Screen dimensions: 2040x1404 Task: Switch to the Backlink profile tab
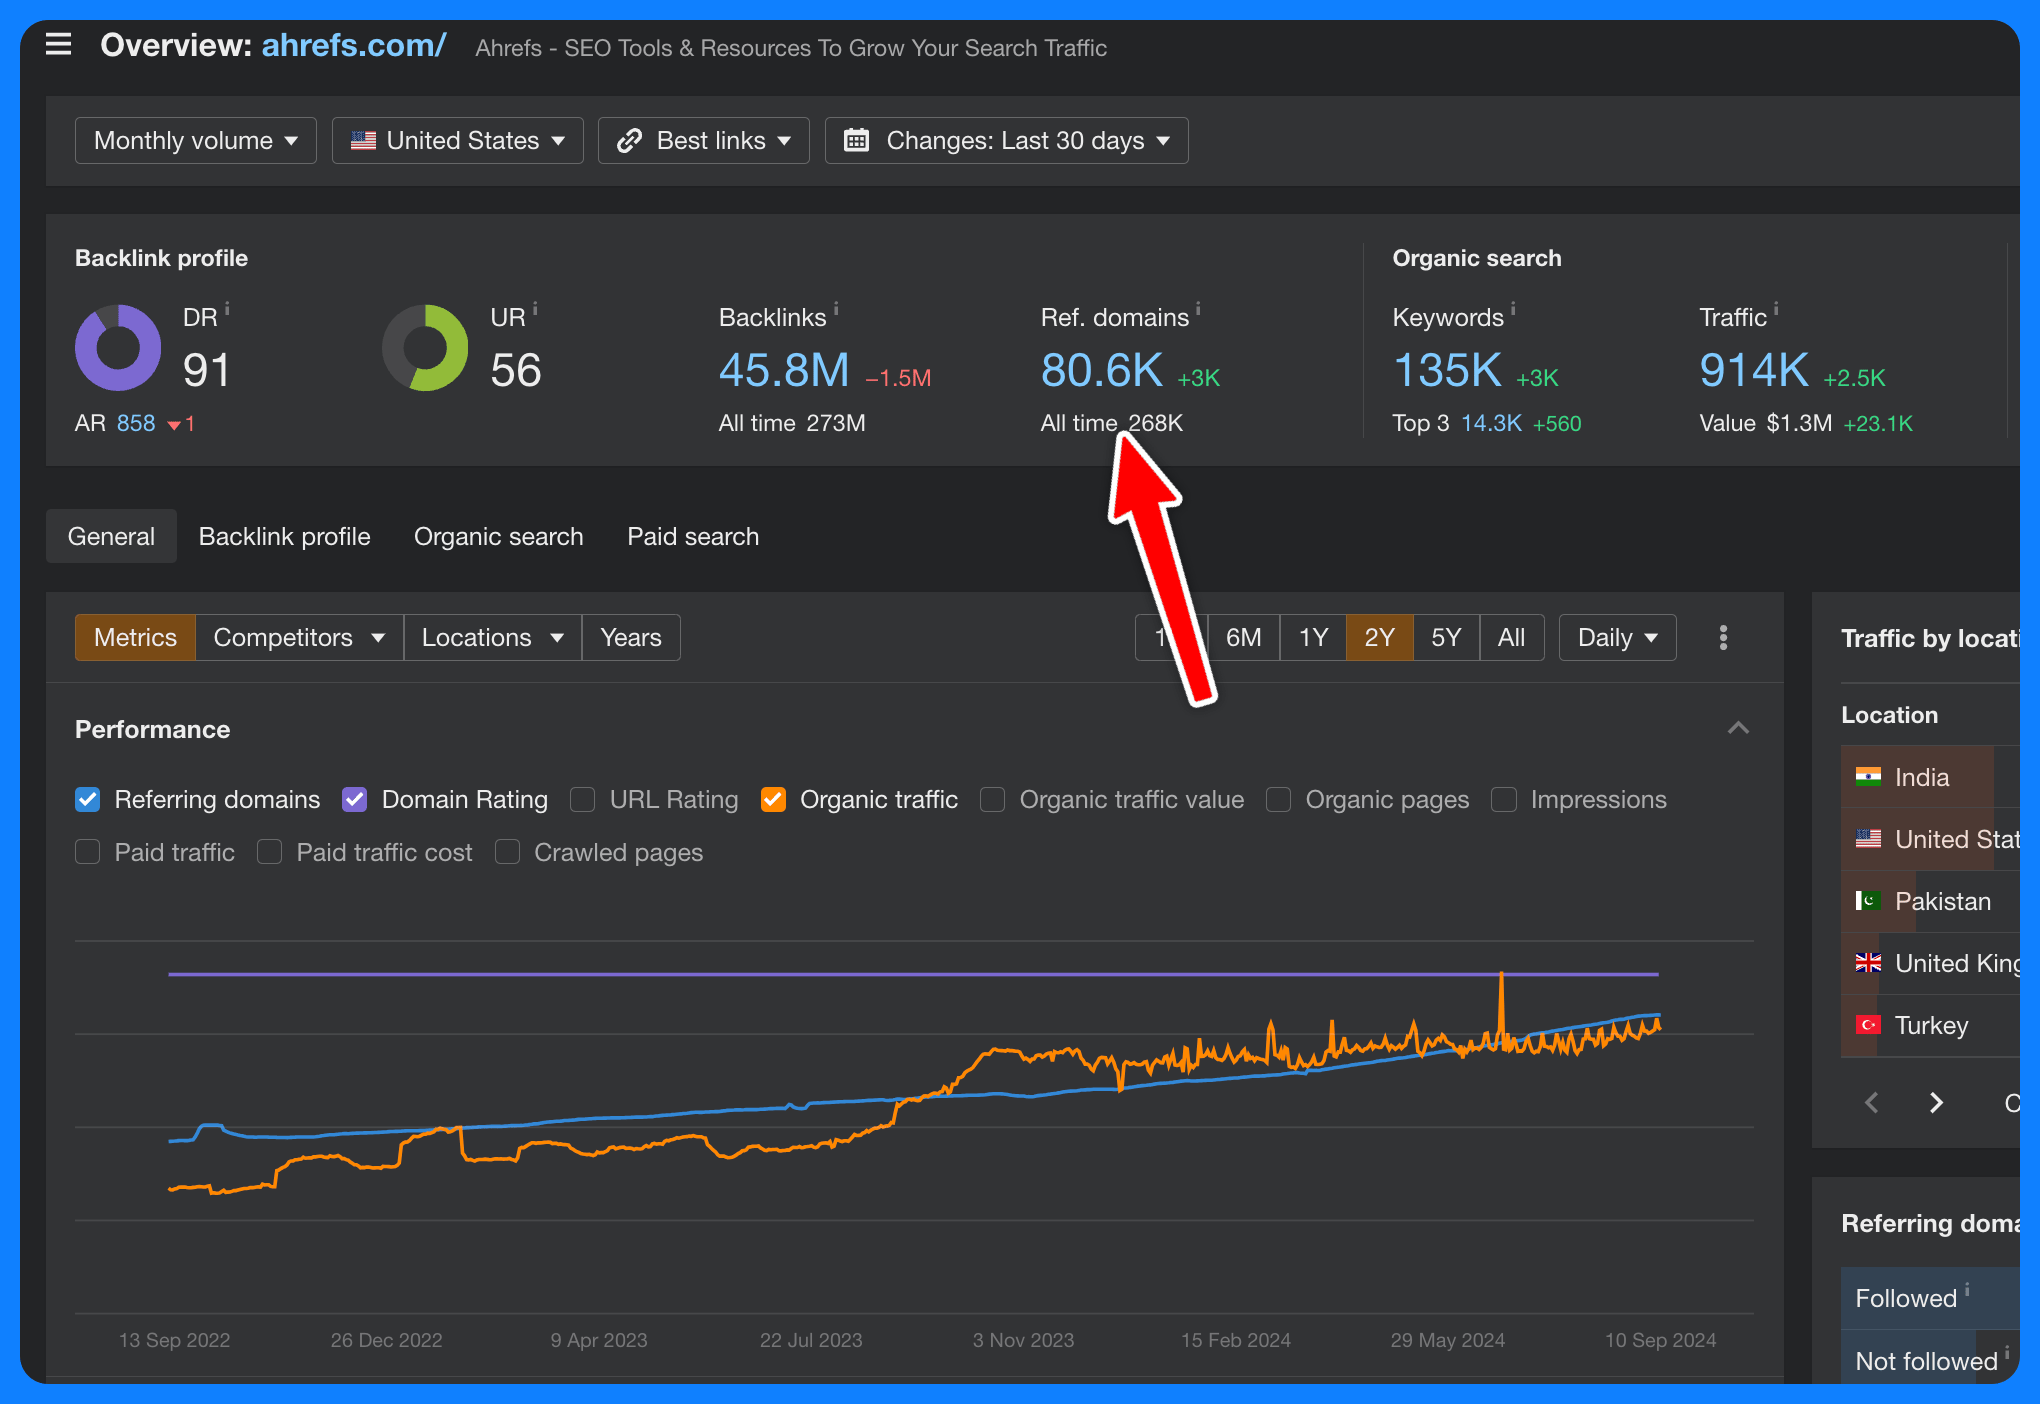(x=285, y=536)
